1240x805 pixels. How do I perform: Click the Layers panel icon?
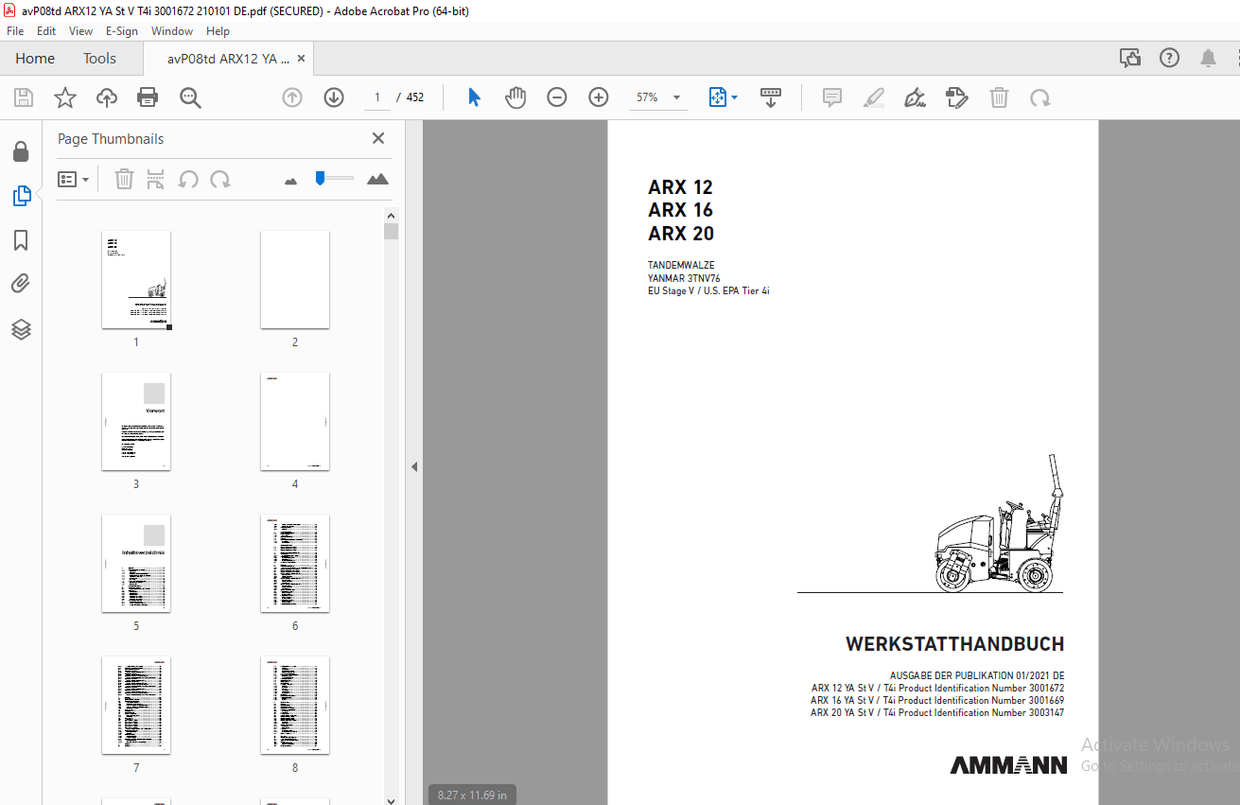point(21,329)
